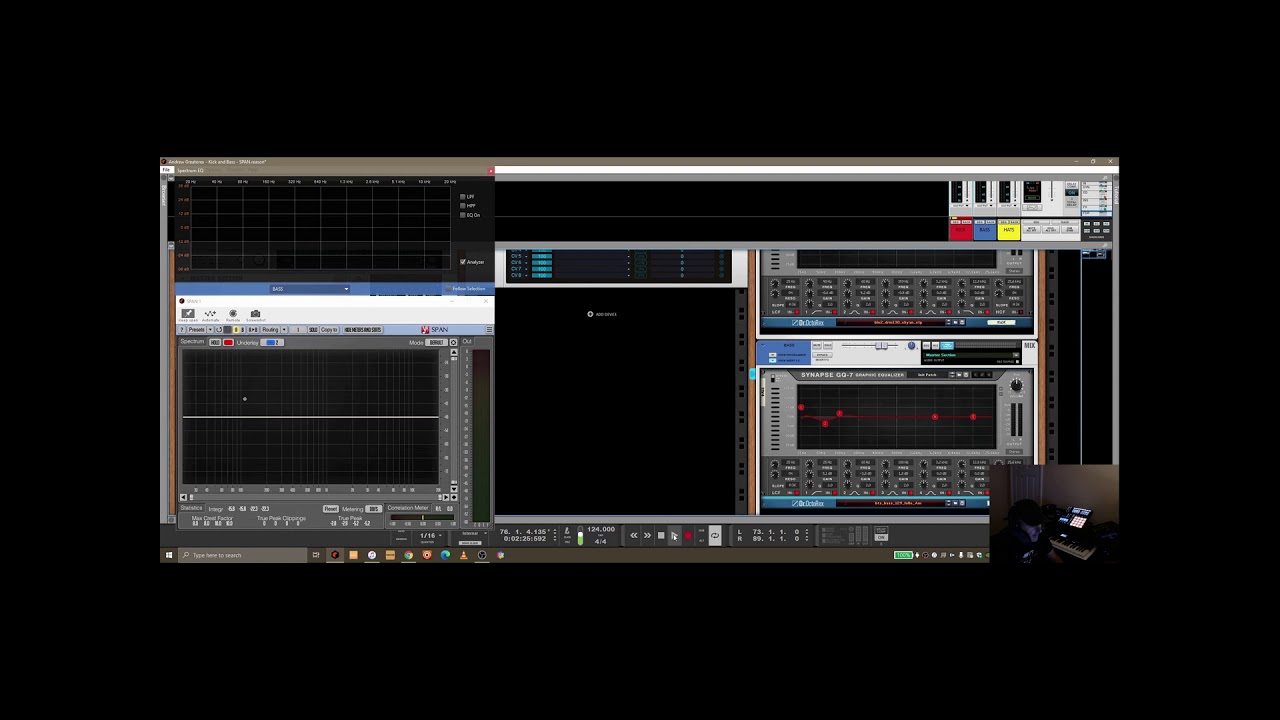
Task: Click the BASS mix channel level fader
Action: [x=881, y=345]
